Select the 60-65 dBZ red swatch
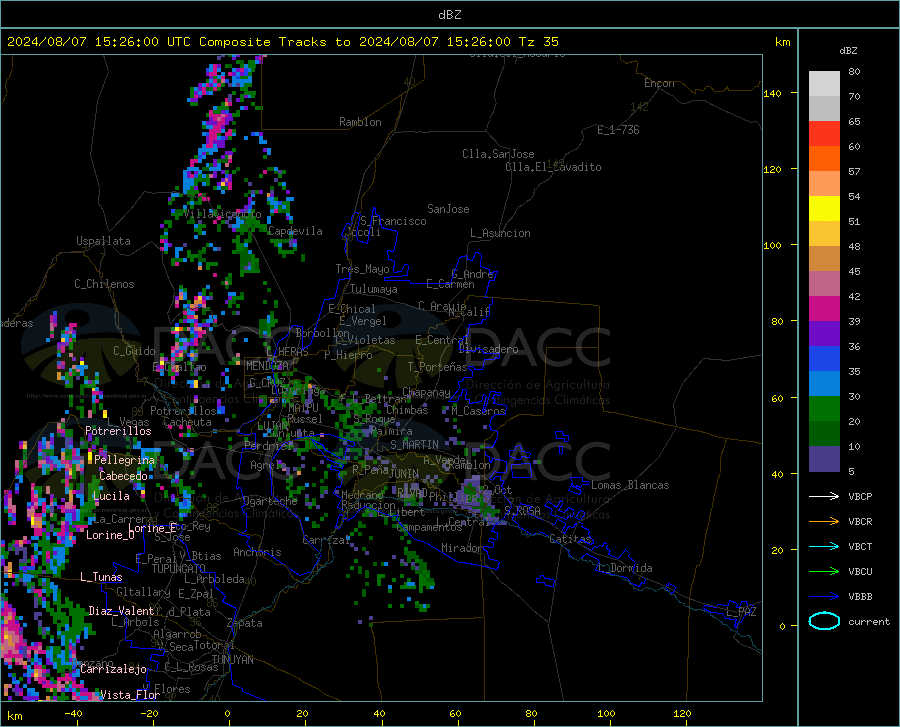This screenshot has width=900, height=727. (x=824, y=134)
